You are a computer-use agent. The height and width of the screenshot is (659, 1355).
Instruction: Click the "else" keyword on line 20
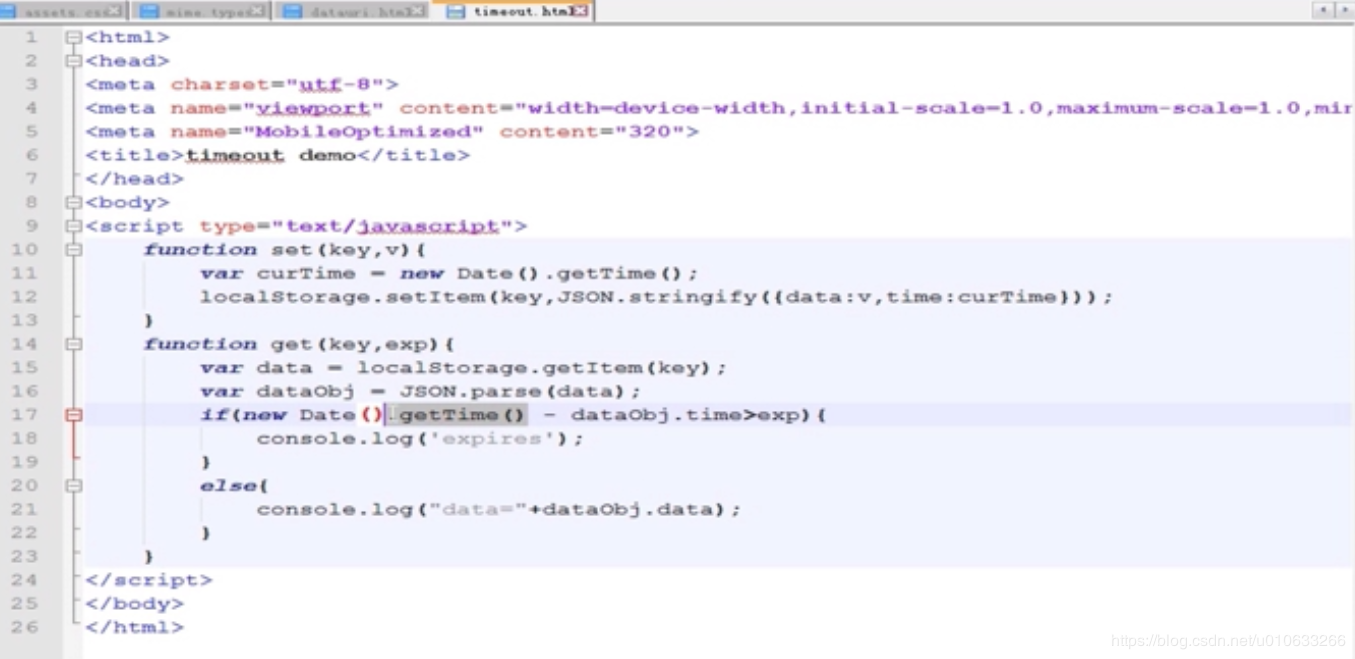[x=228, y=486]
